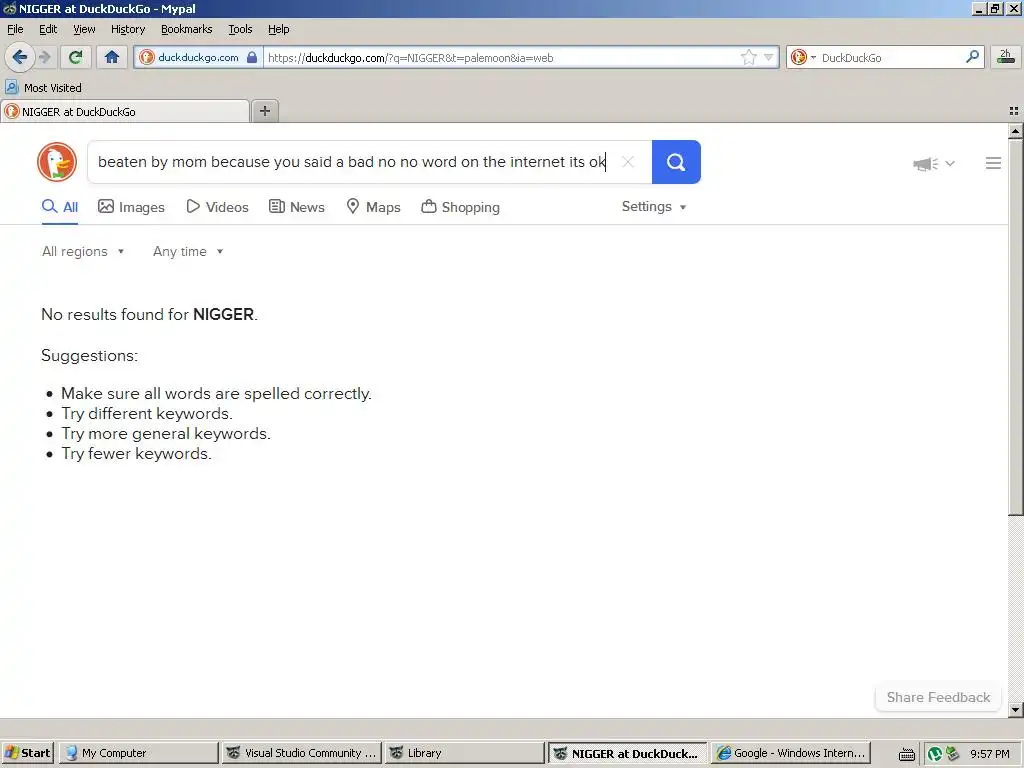This screenshot has height=768, width=1024.
Task: Click the green uTorrent tray icon
Action: click(935, 754)
